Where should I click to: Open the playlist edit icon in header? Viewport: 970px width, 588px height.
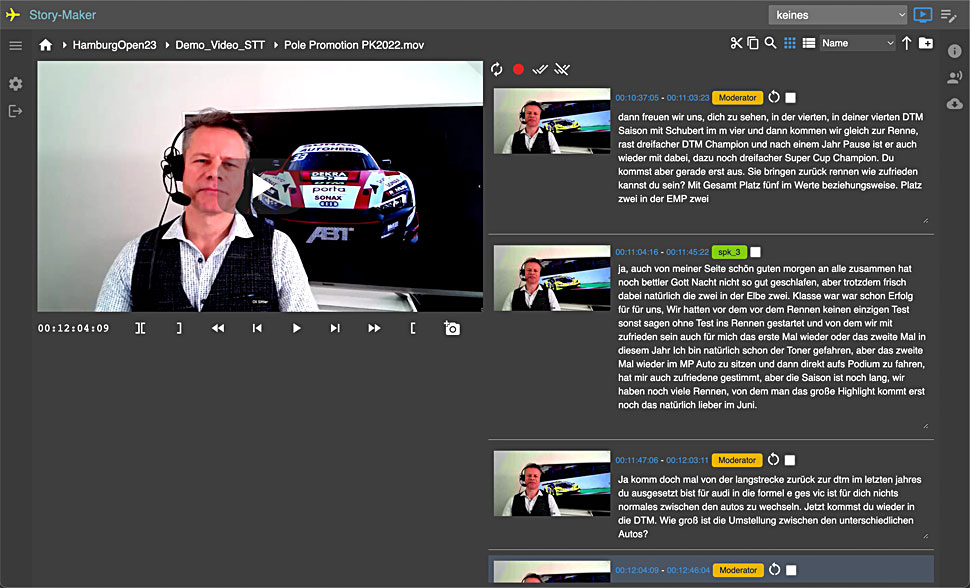coord(948,15)
